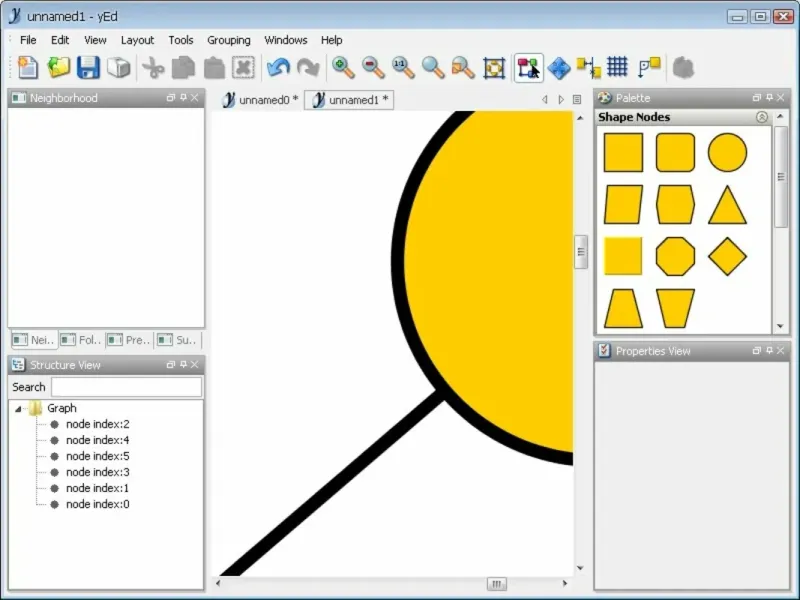
Task: Open the Layout menu
Action: point(137,40)
